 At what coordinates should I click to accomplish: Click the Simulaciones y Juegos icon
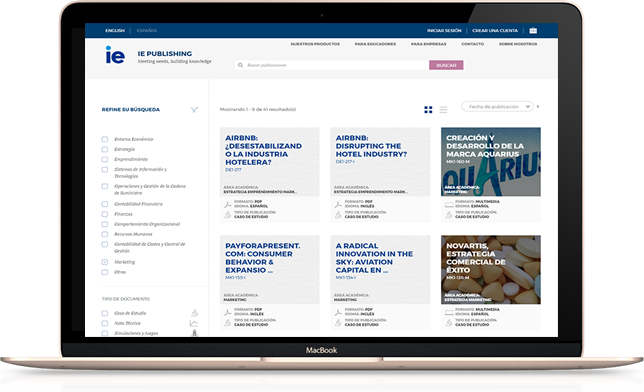click(195, 333)
